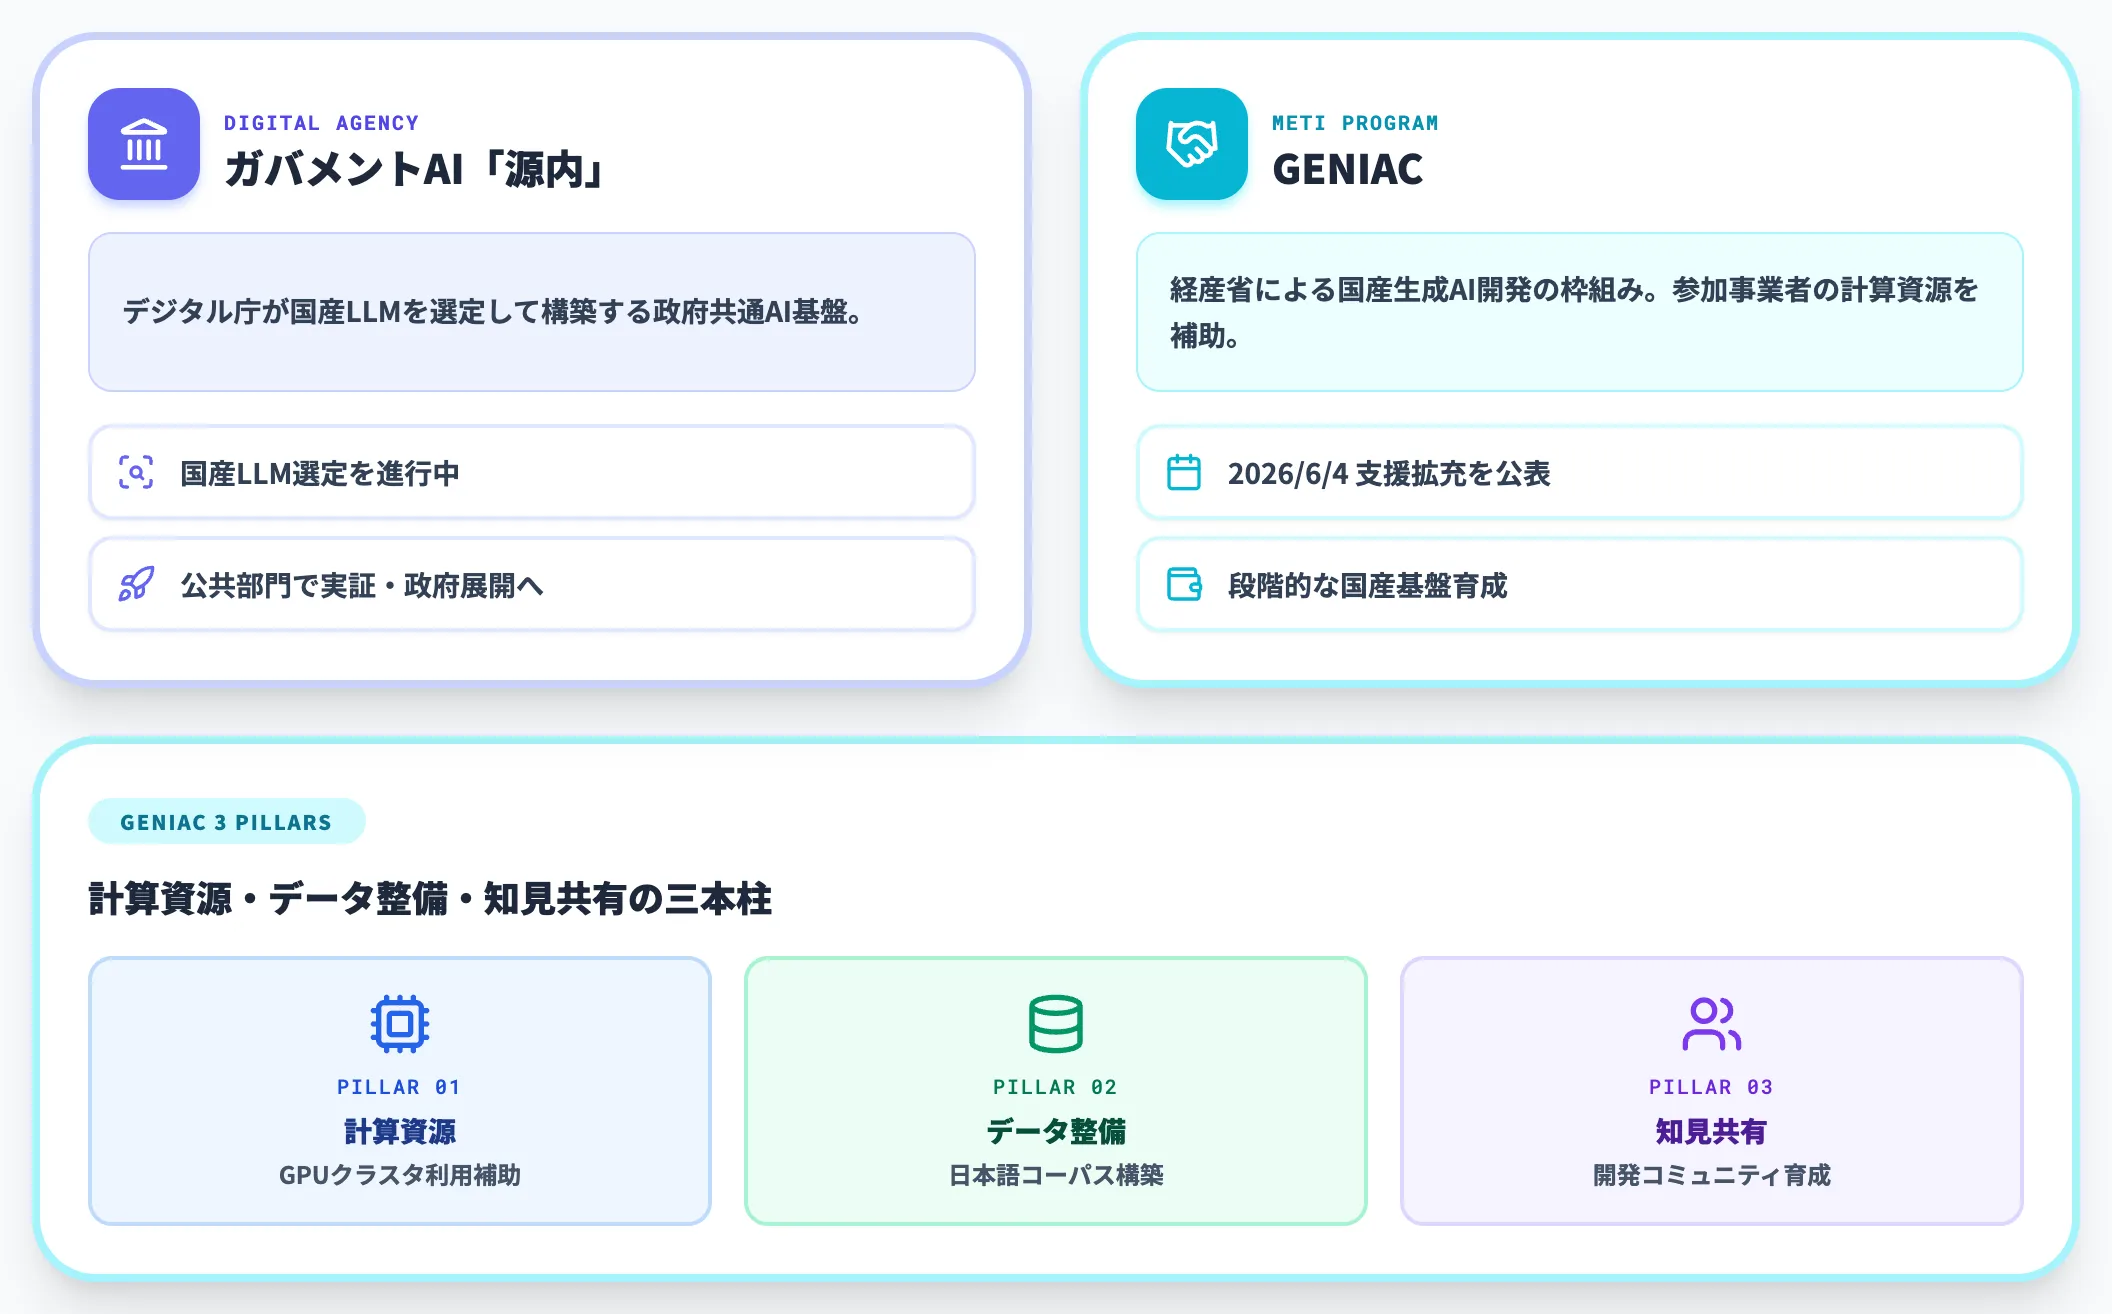Select the 国産LLM選定を進行中 row
Viewport: 2112px width, 1314px height.
(532, 472)
